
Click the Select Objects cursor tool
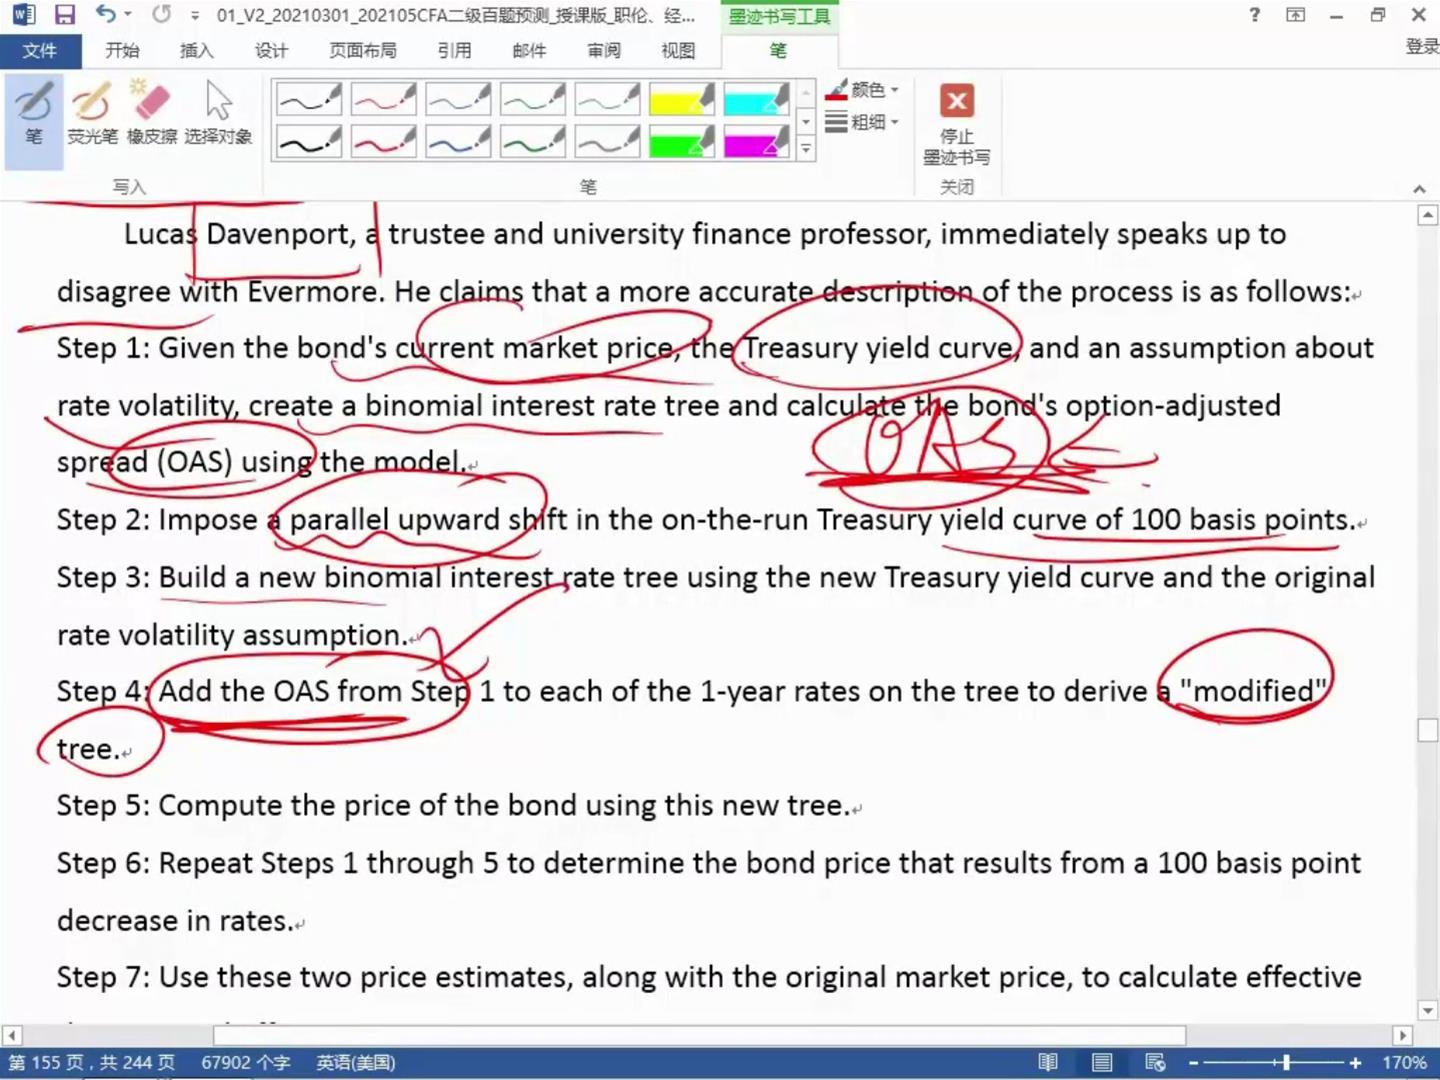(x=218, y=114)
